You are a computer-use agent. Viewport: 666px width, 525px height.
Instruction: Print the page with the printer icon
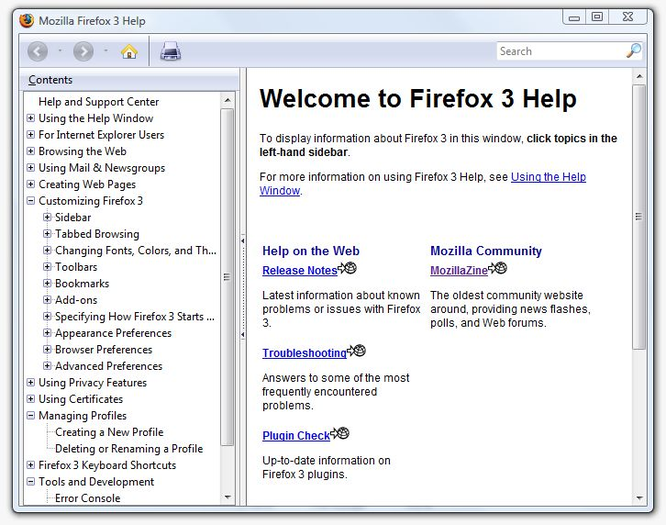(x=171, y=52)
